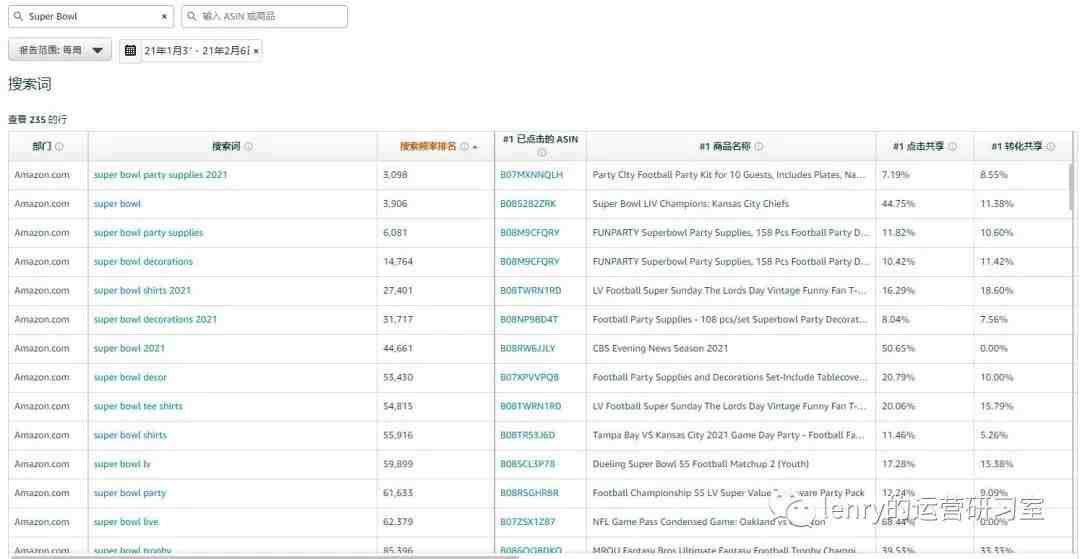1080x559 pixels.
Task: Clear the Super Bowl search term box
Action: click(x=164, y=16)
